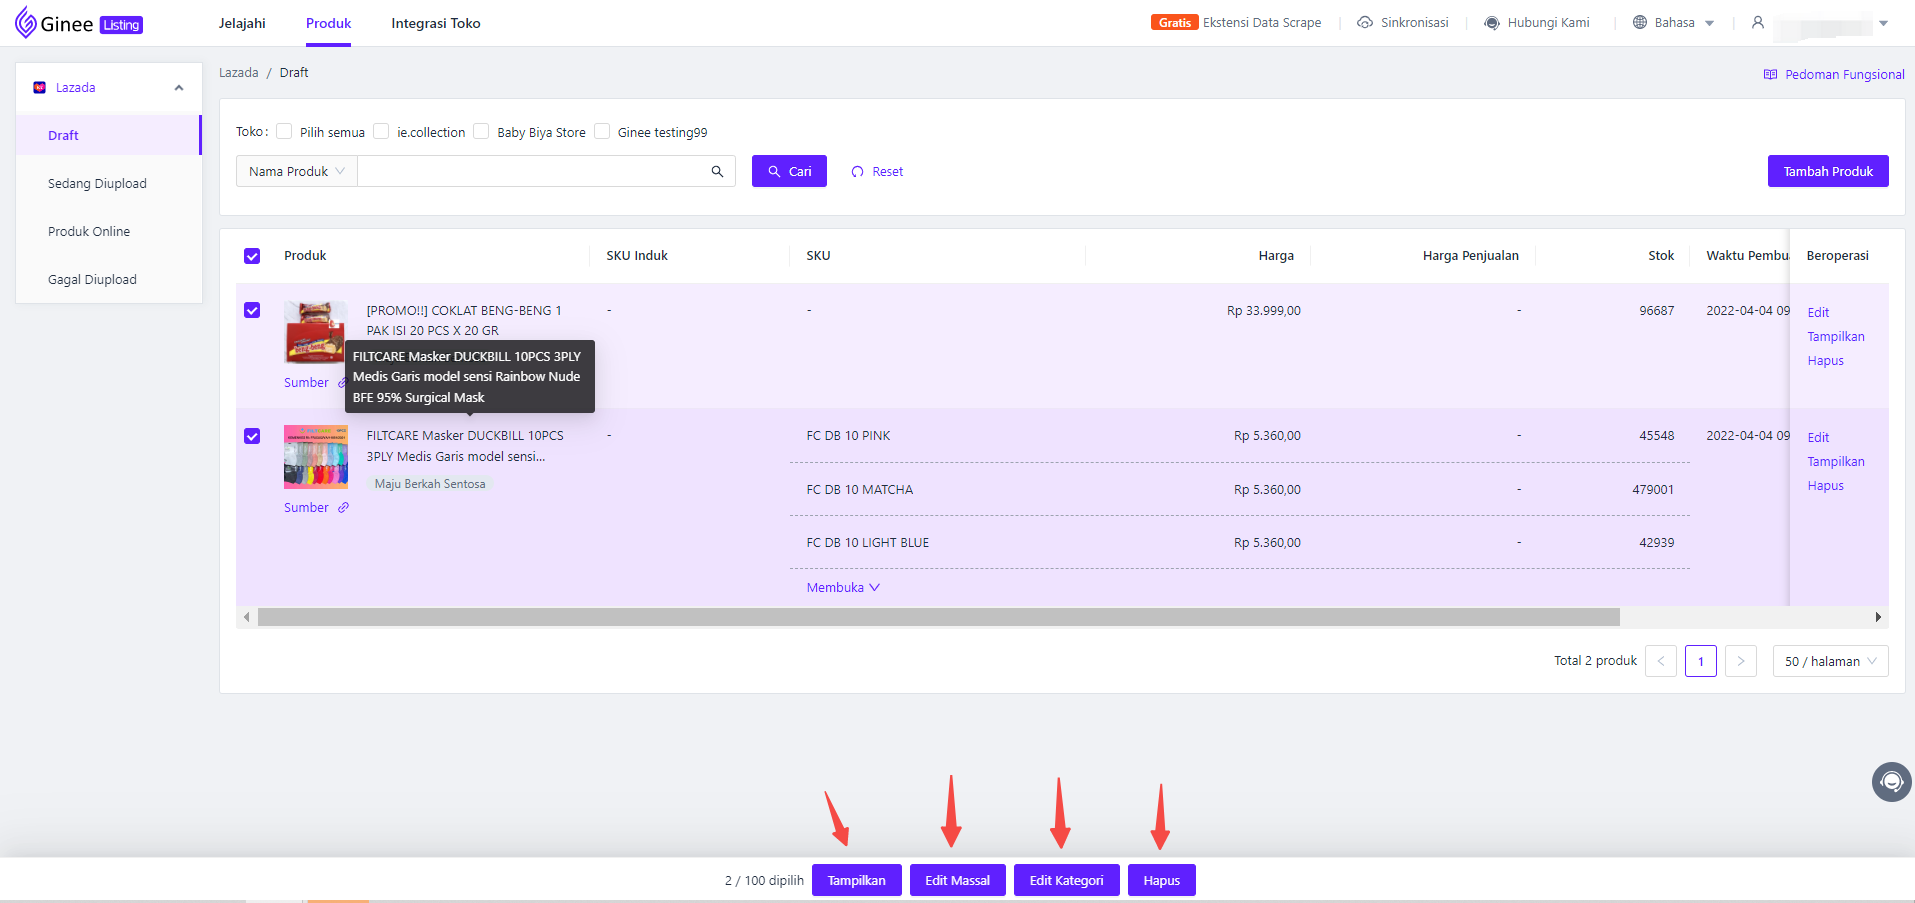Click the Sinkronisasi cloud icon
1915x903 pixels.
(1365, 22)
